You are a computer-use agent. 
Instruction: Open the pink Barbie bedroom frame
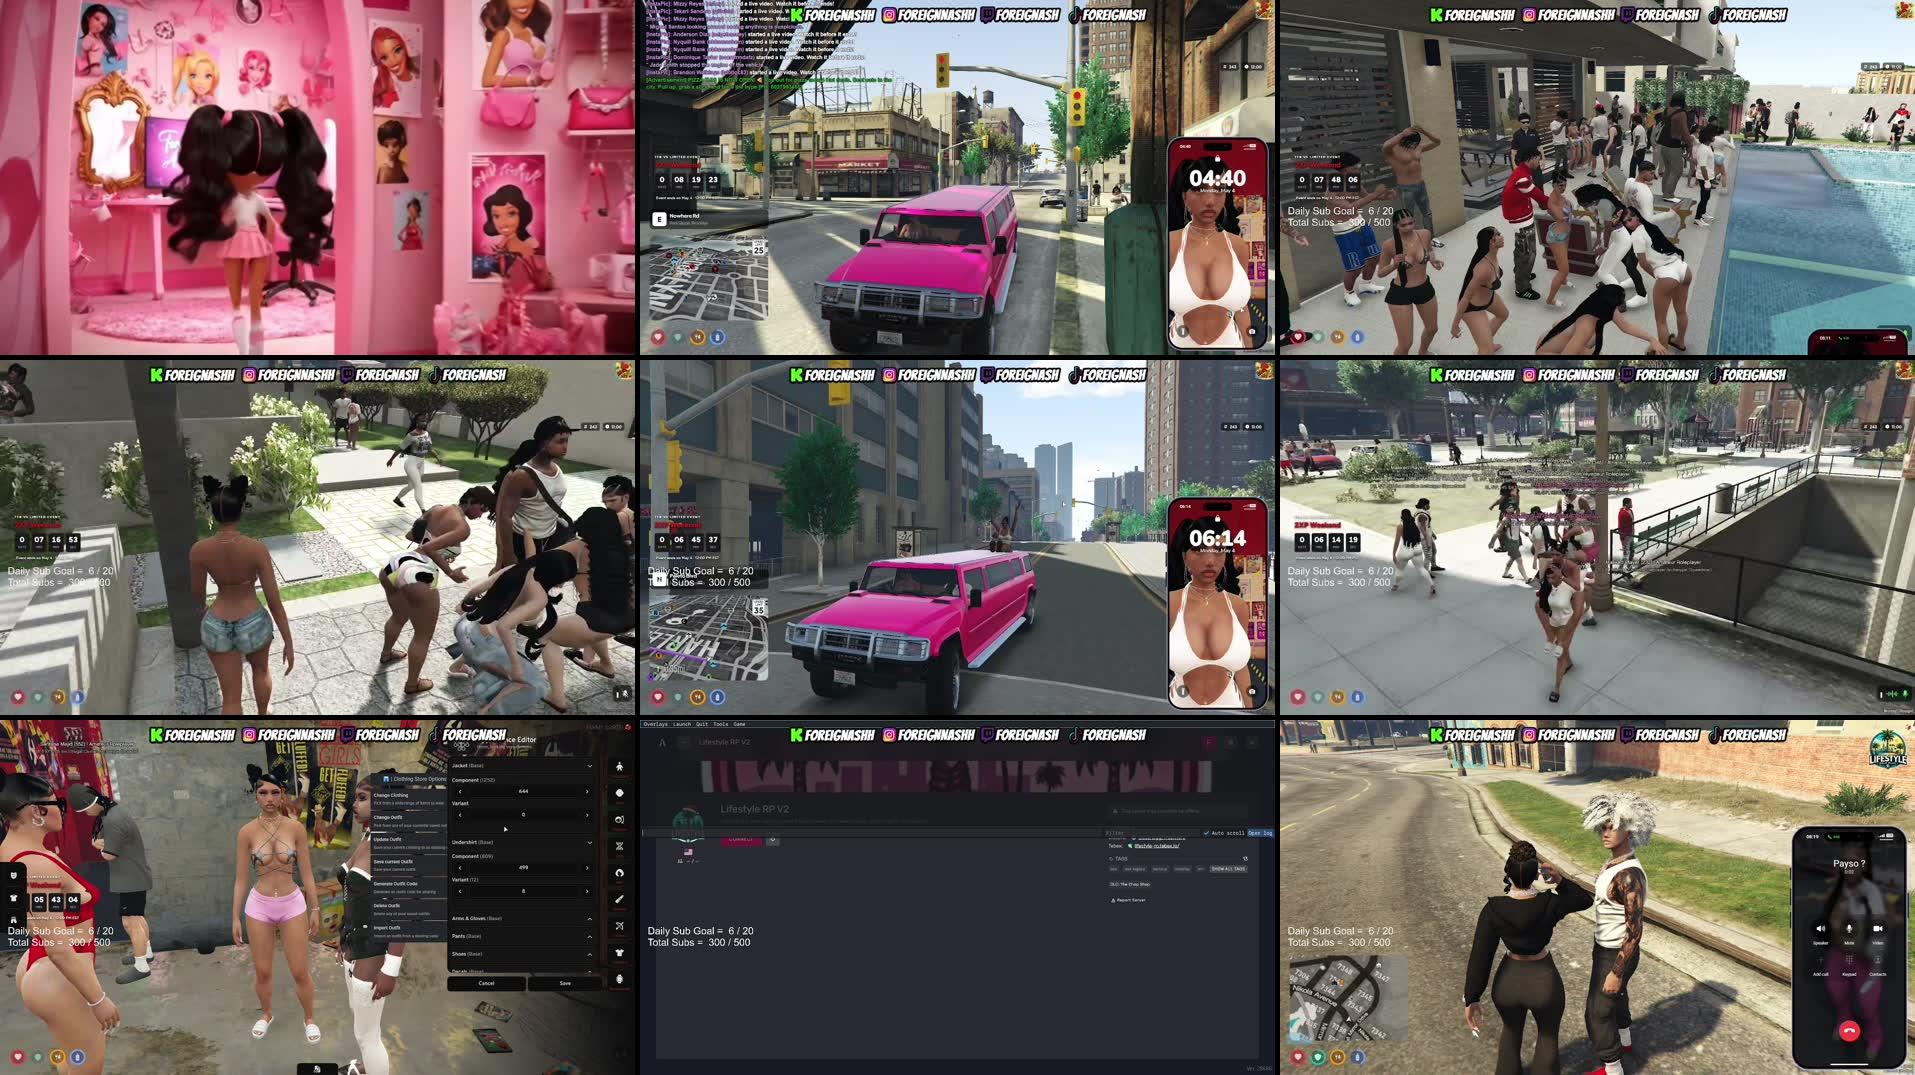(x=317, y=177)
